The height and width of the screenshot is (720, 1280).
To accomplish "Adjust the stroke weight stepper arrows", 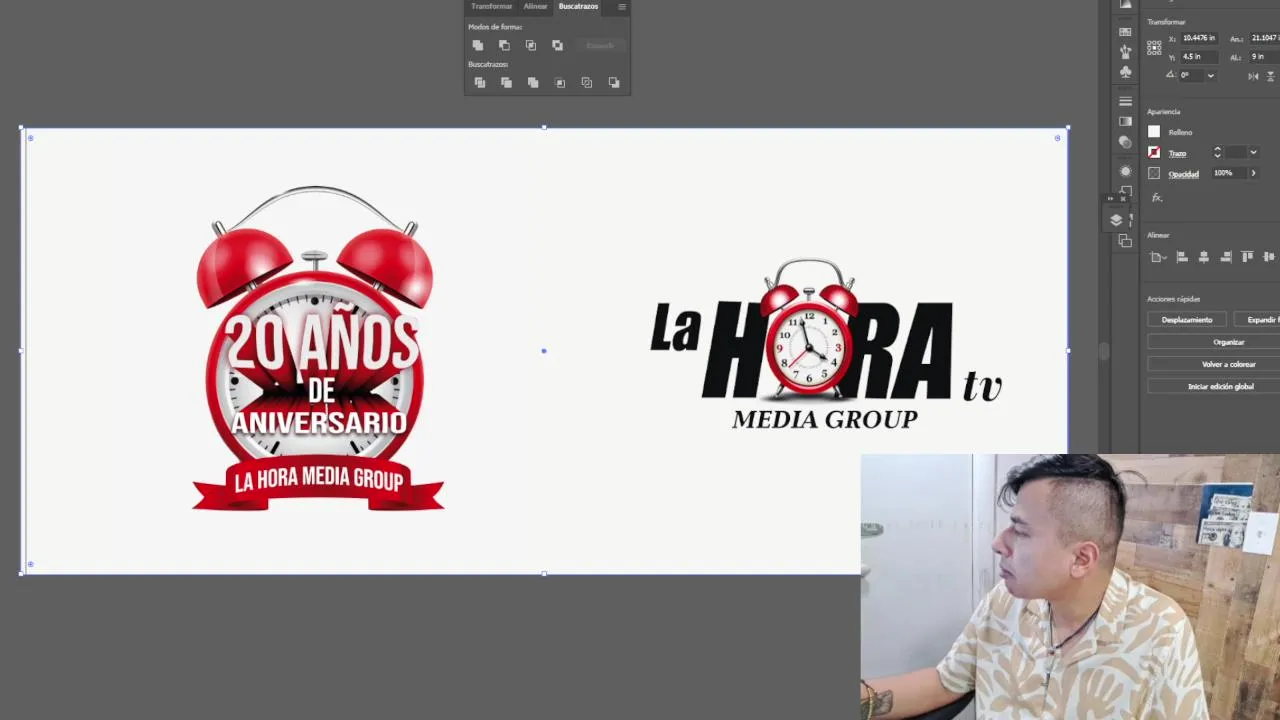I will point(1217,152).
